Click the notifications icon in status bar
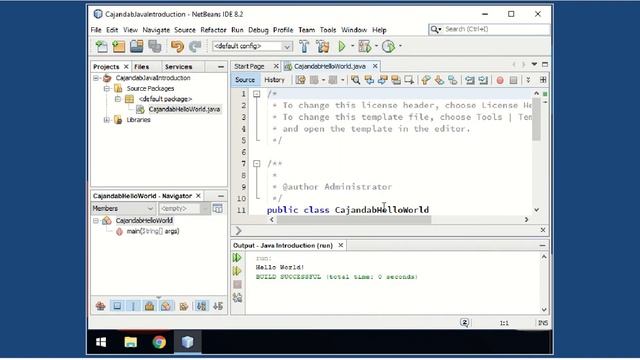This screenshot has height=360, width=640. [x=464, y=322]
